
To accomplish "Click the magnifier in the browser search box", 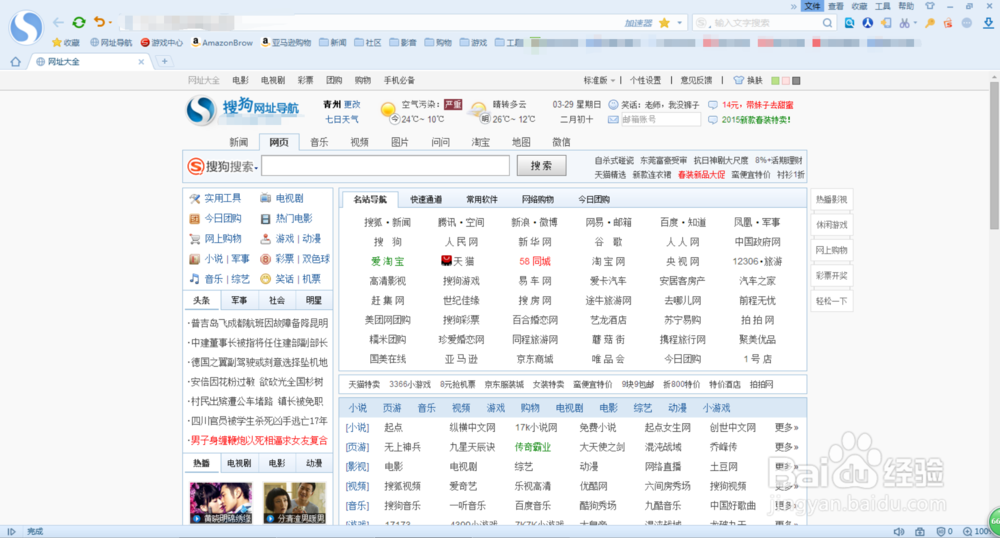I will 827,23.
